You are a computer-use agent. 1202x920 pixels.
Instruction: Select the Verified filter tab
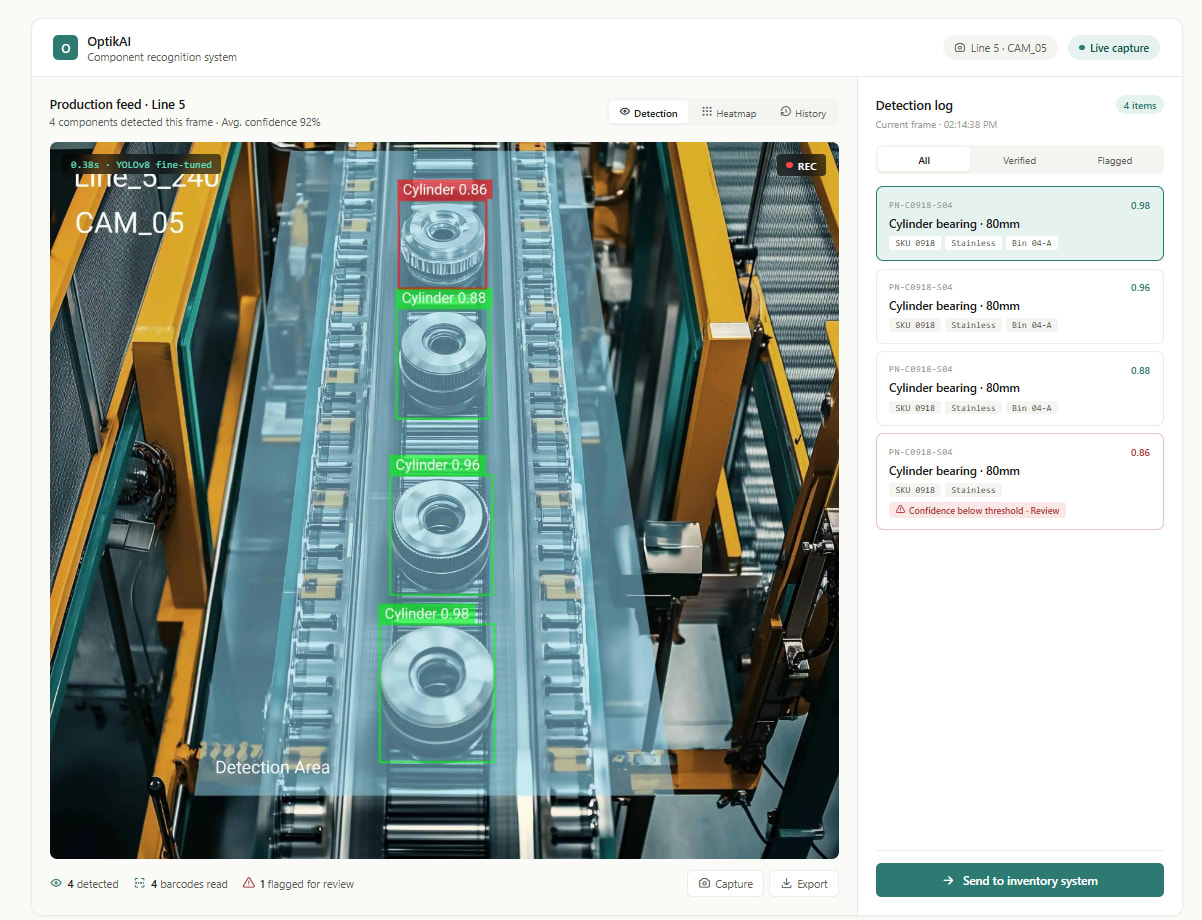pyautogui.click(x=1019, y=160)
